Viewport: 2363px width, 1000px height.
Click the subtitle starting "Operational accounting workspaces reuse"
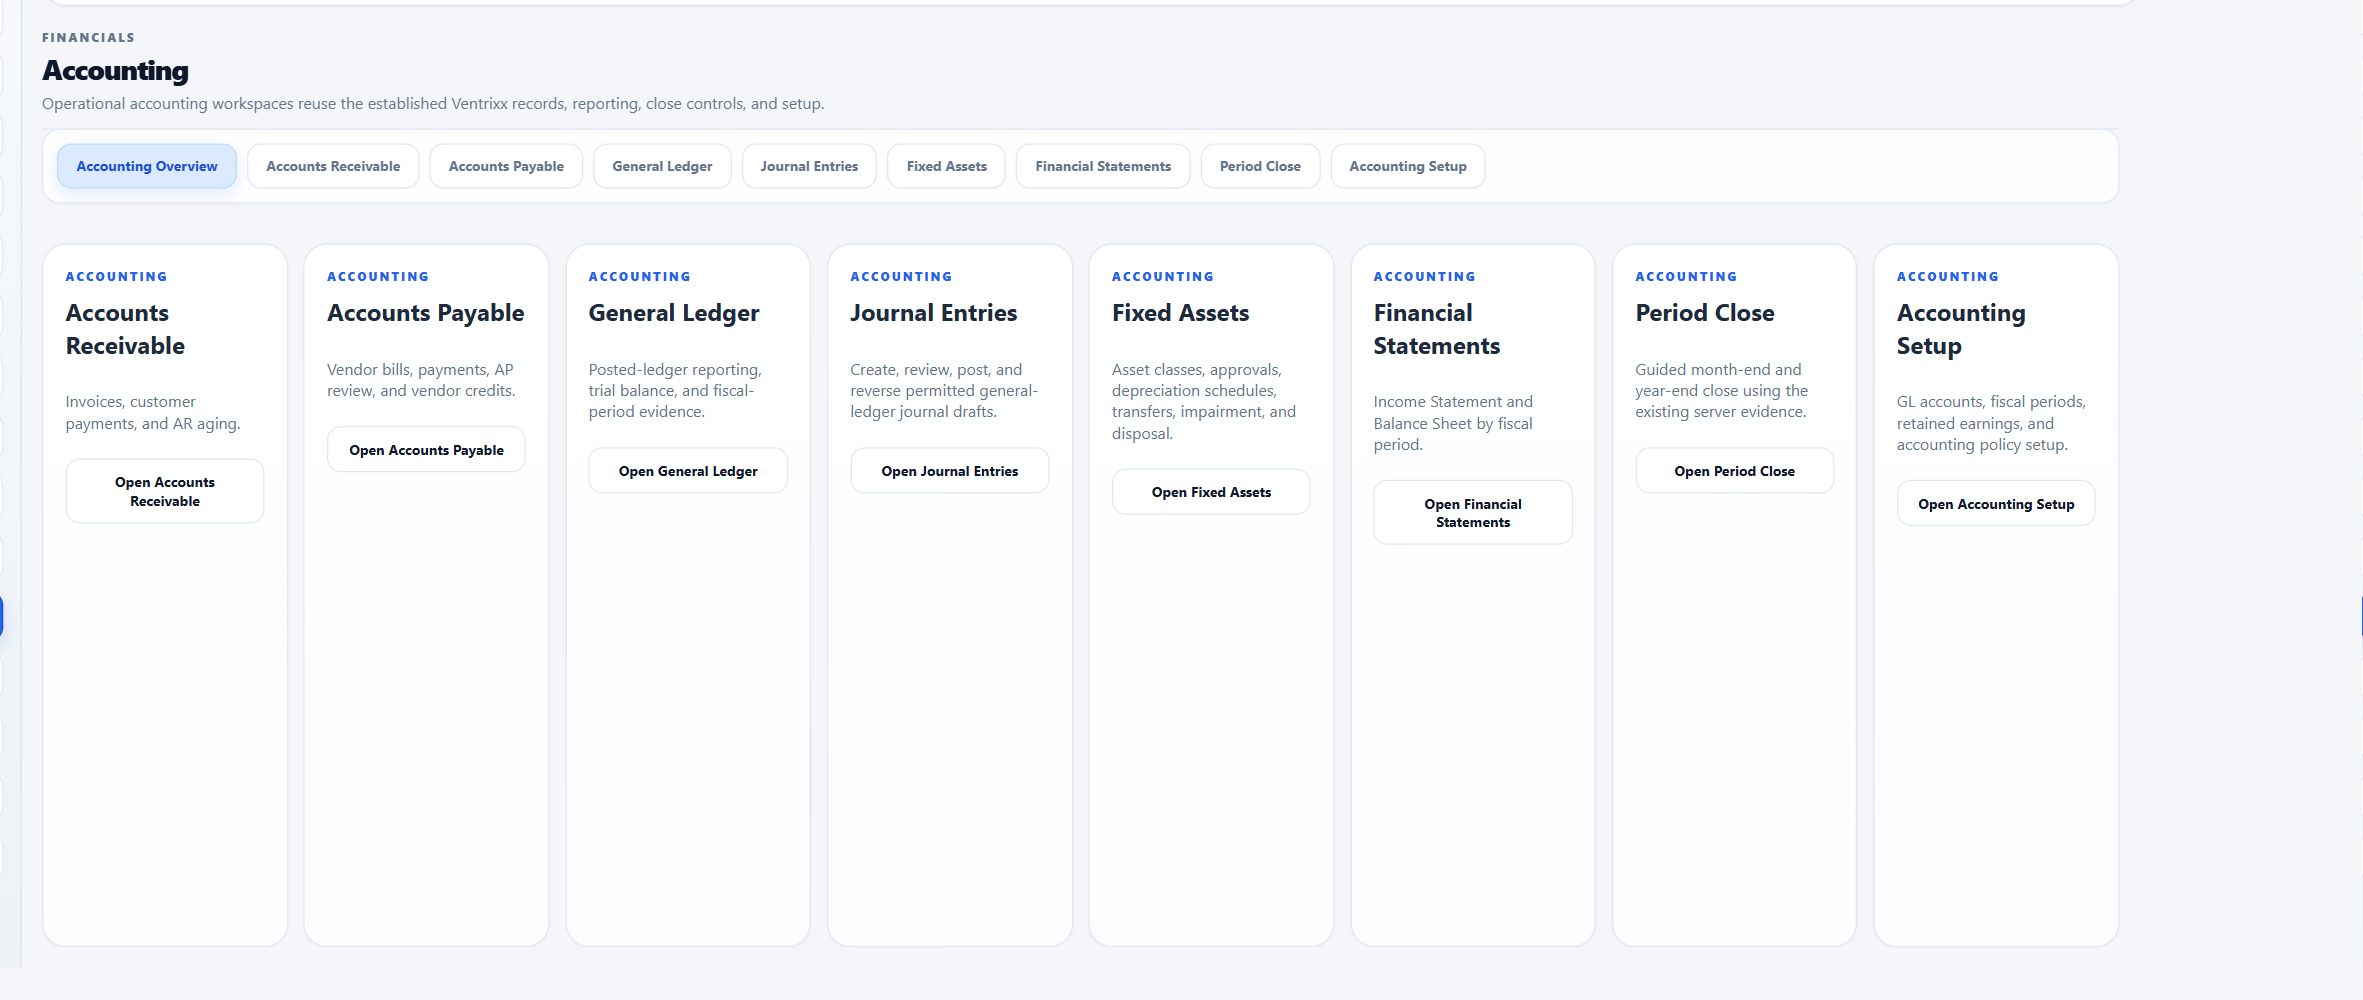433,104
